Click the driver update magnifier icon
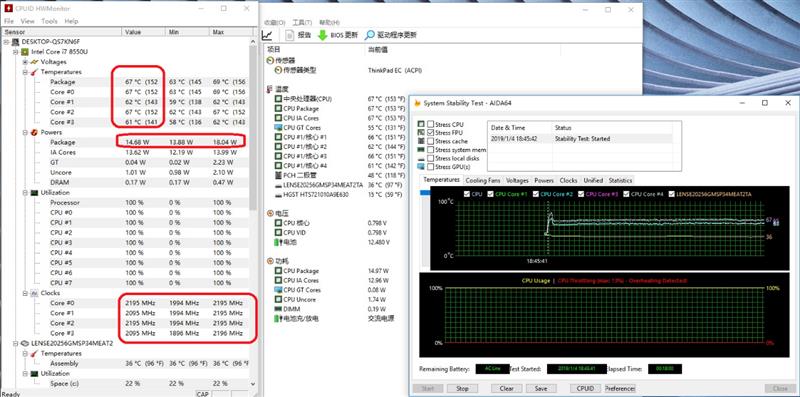 point(370,35)
